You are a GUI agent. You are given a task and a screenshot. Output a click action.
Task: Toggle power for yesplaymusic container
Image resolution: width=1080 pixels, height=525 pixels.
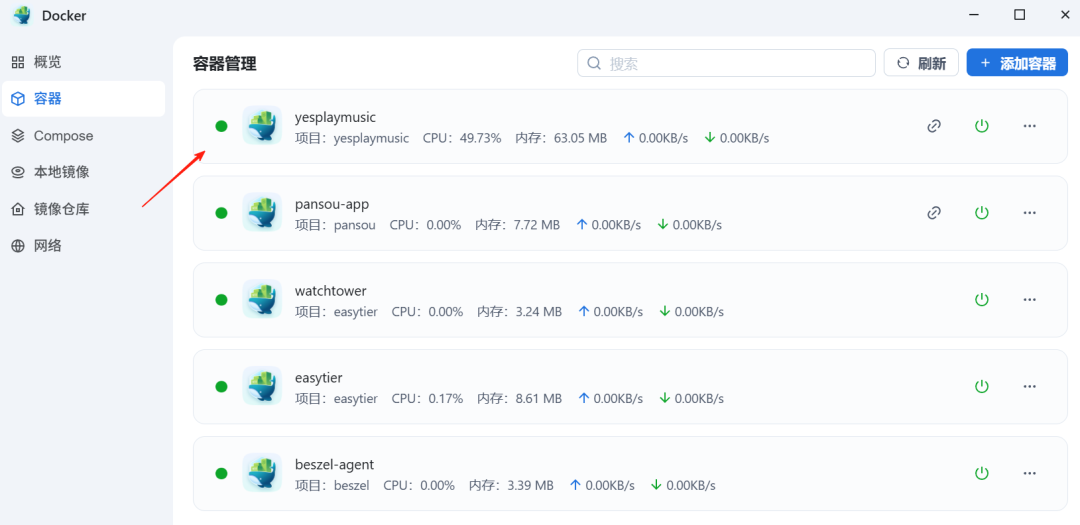pyautogui.click(x=982, y=126)
